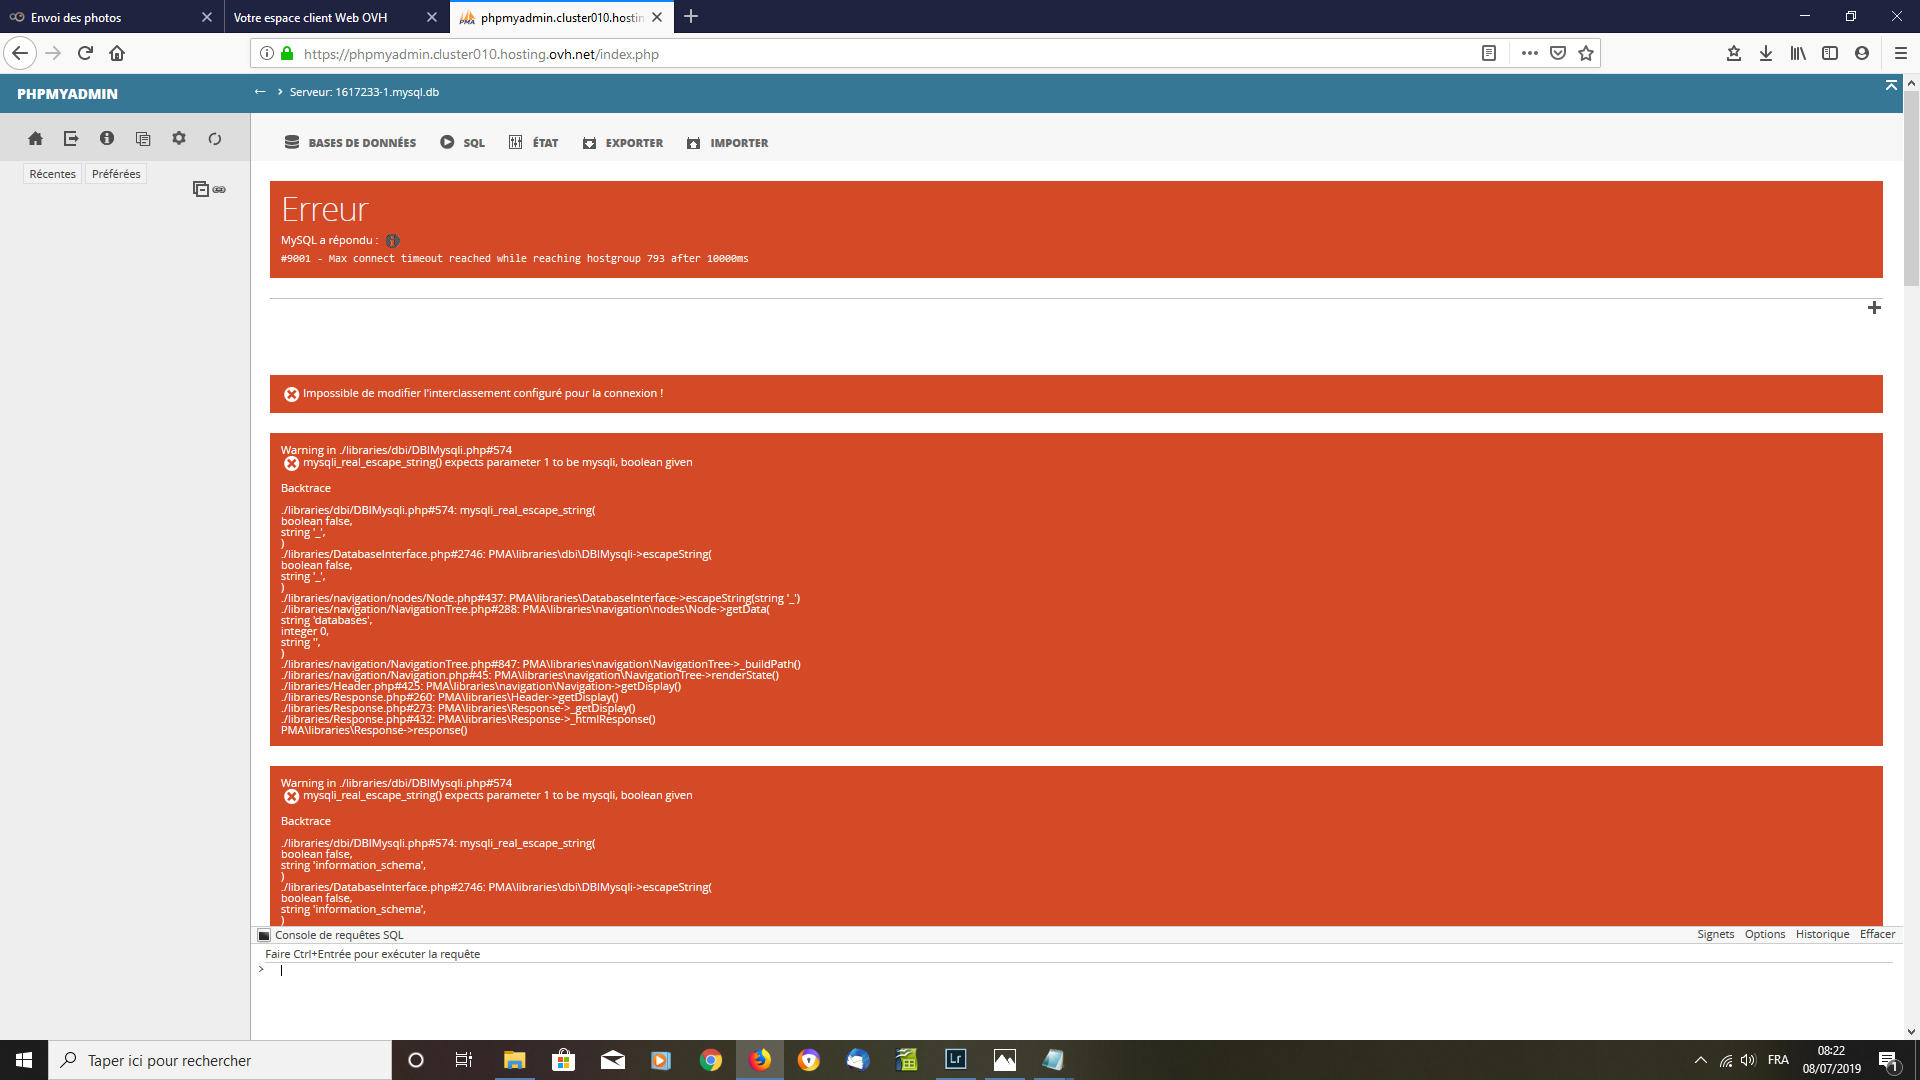
Task: Click the MySQL error help icon
Action: [x=393, y=241]
